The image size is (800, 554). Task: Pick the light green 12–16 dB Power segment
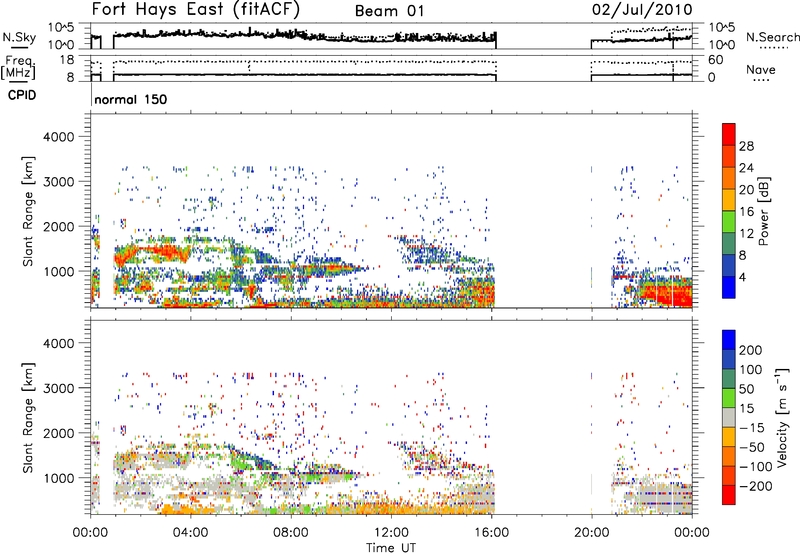click(729, 221)
